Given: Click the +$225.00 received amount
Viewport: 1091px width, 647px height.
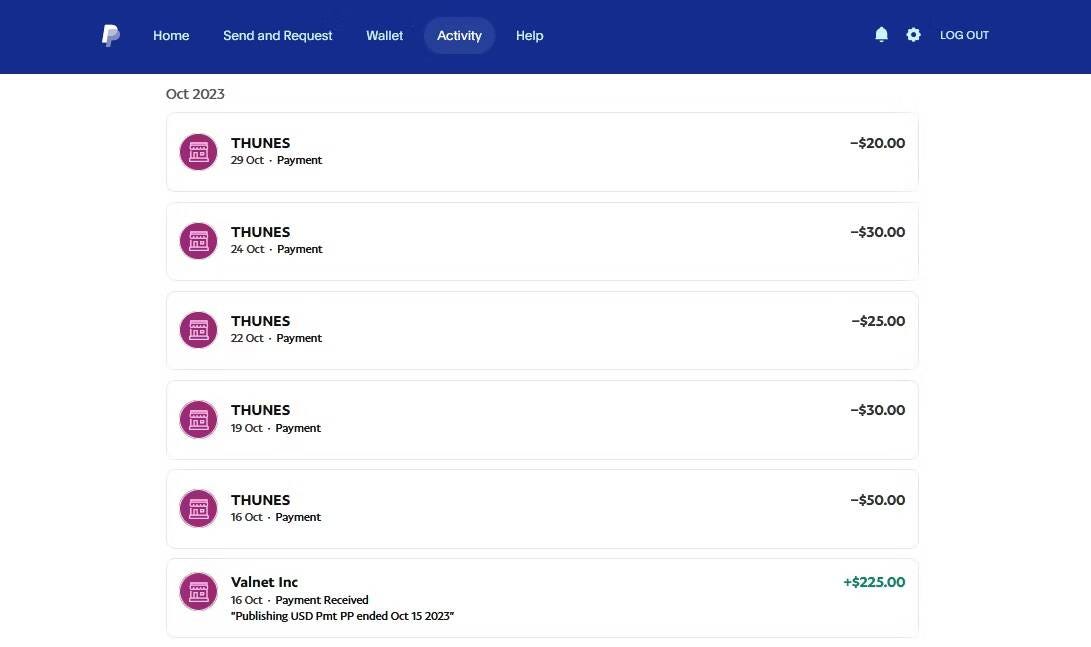Looking at the screenshot, I should (x=874, y=581).
